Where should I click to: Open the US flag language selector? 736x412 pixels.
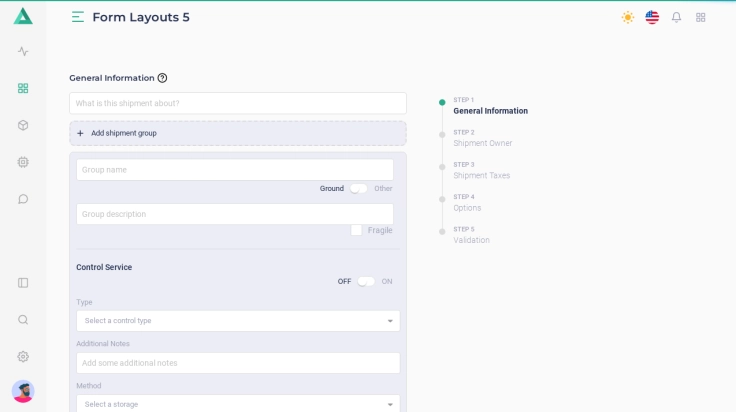652,17
